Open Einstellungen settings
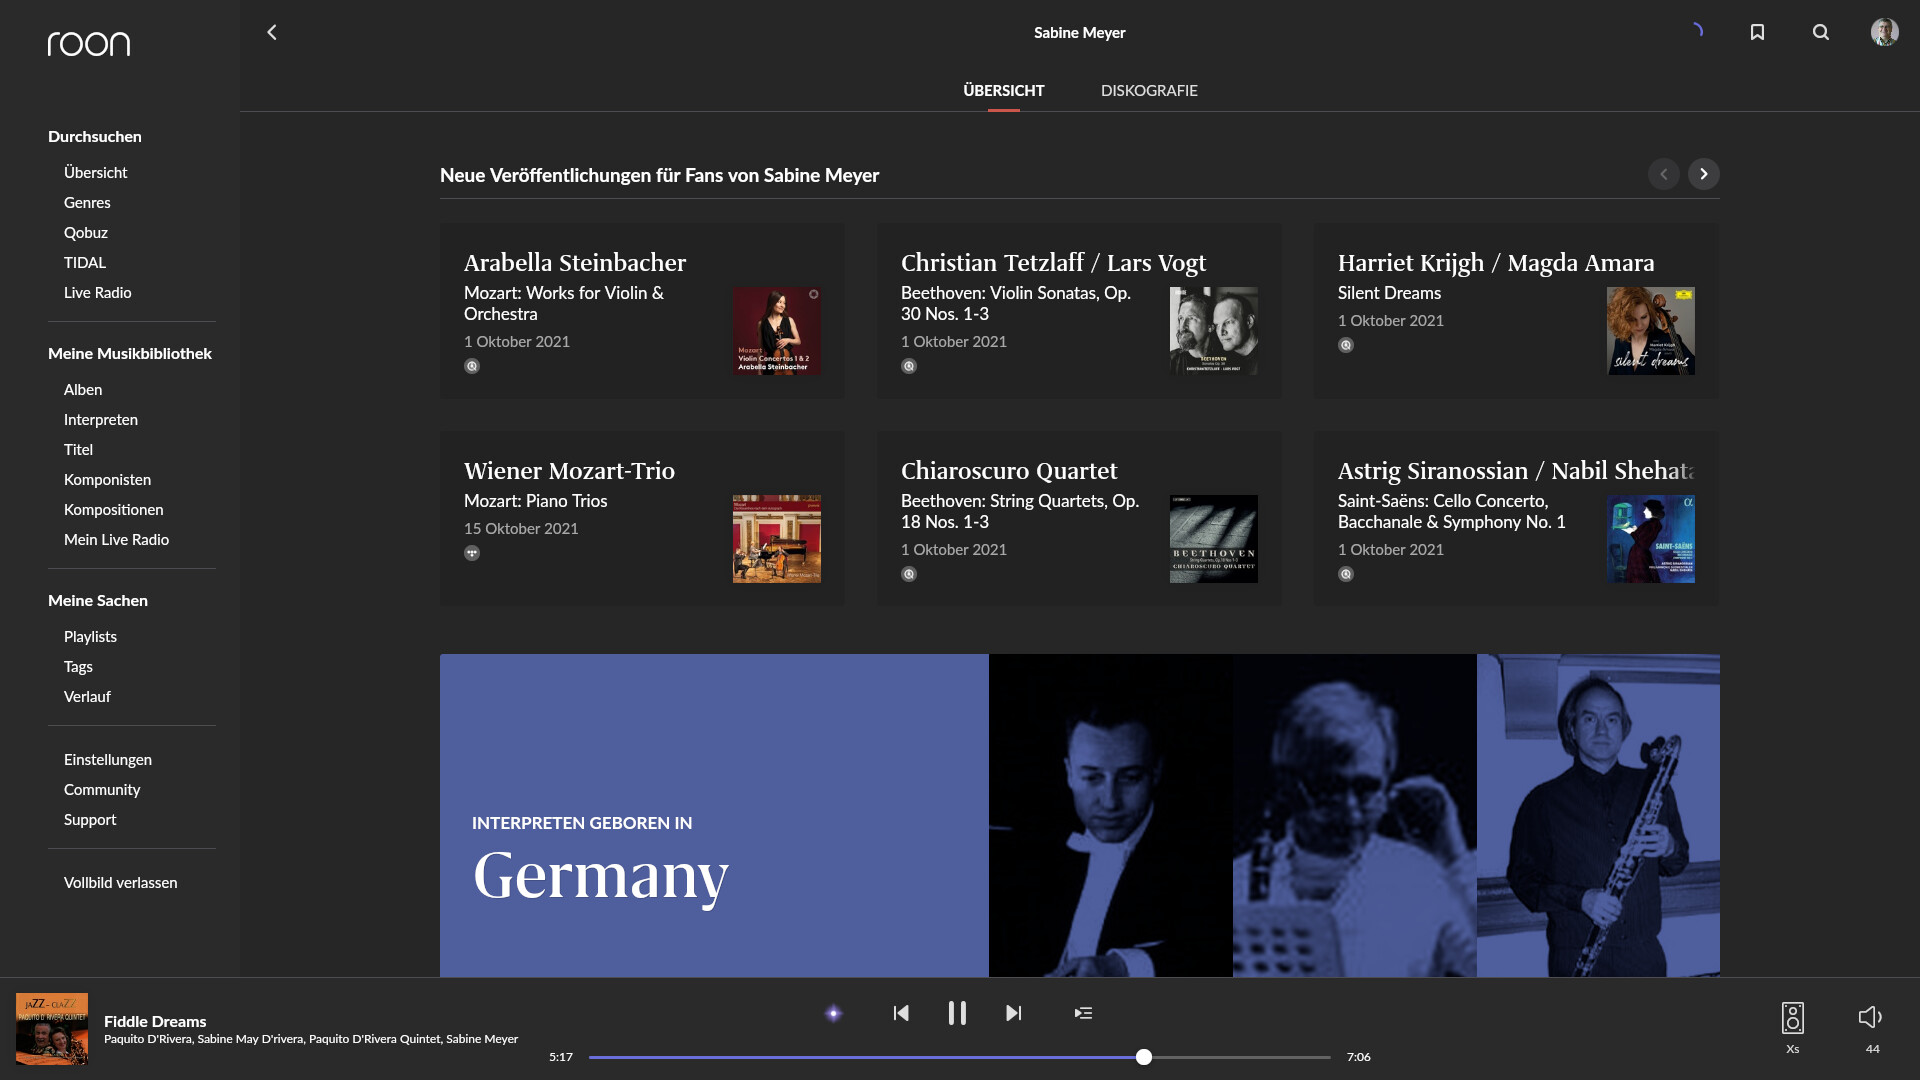The width and height of the screenshot is (1920, 1080). (x=108, y=759)
